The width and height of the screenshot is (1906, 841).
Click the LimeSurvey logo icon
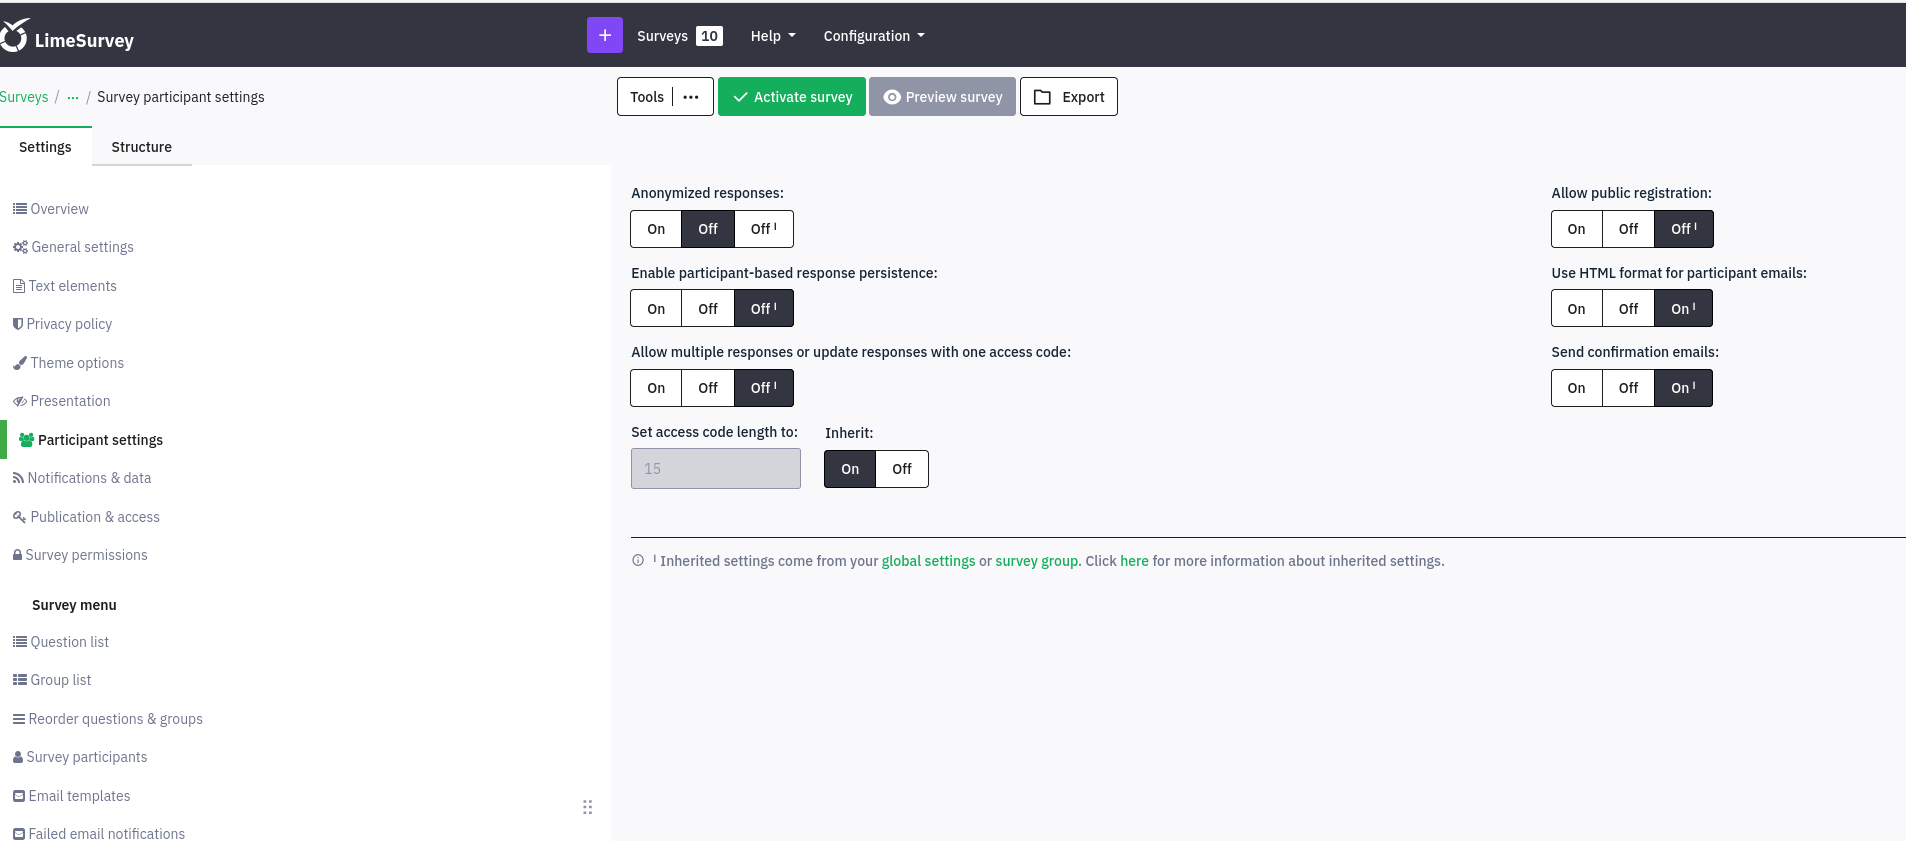14,36
